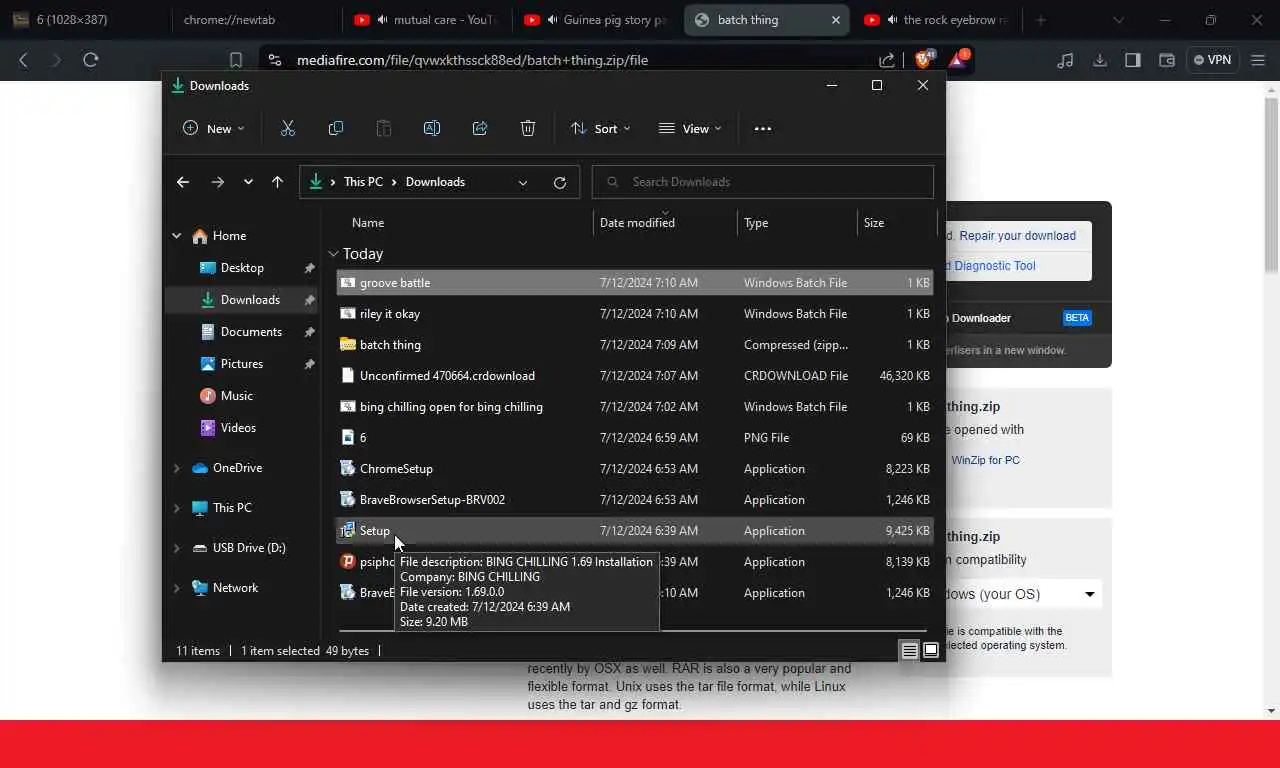This screenshot has width=1280, height=768.
Task: Click the WinZip for PC link
Action: (x=985, y=460)
